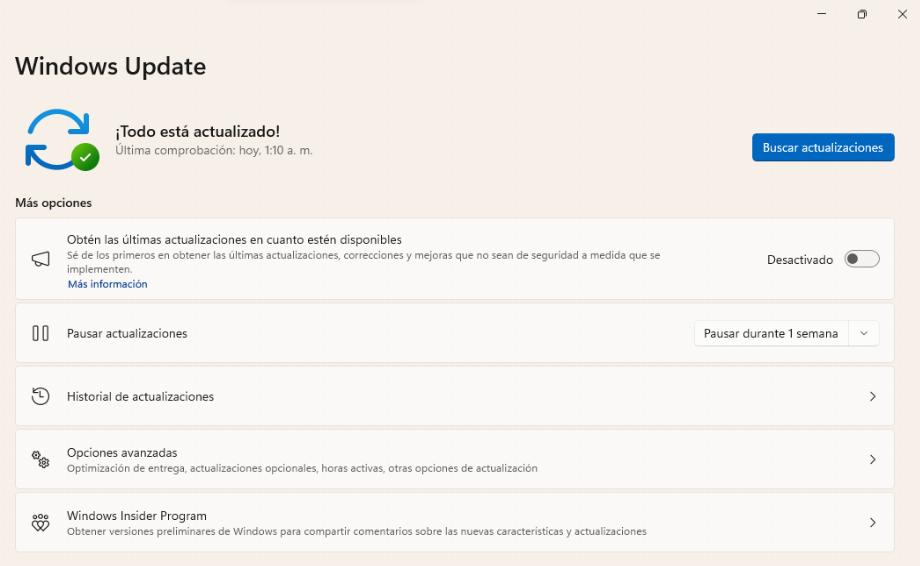Click the megaphone icon for latest updates
Screen dimensions: 920x566
[x=40, y=259]
